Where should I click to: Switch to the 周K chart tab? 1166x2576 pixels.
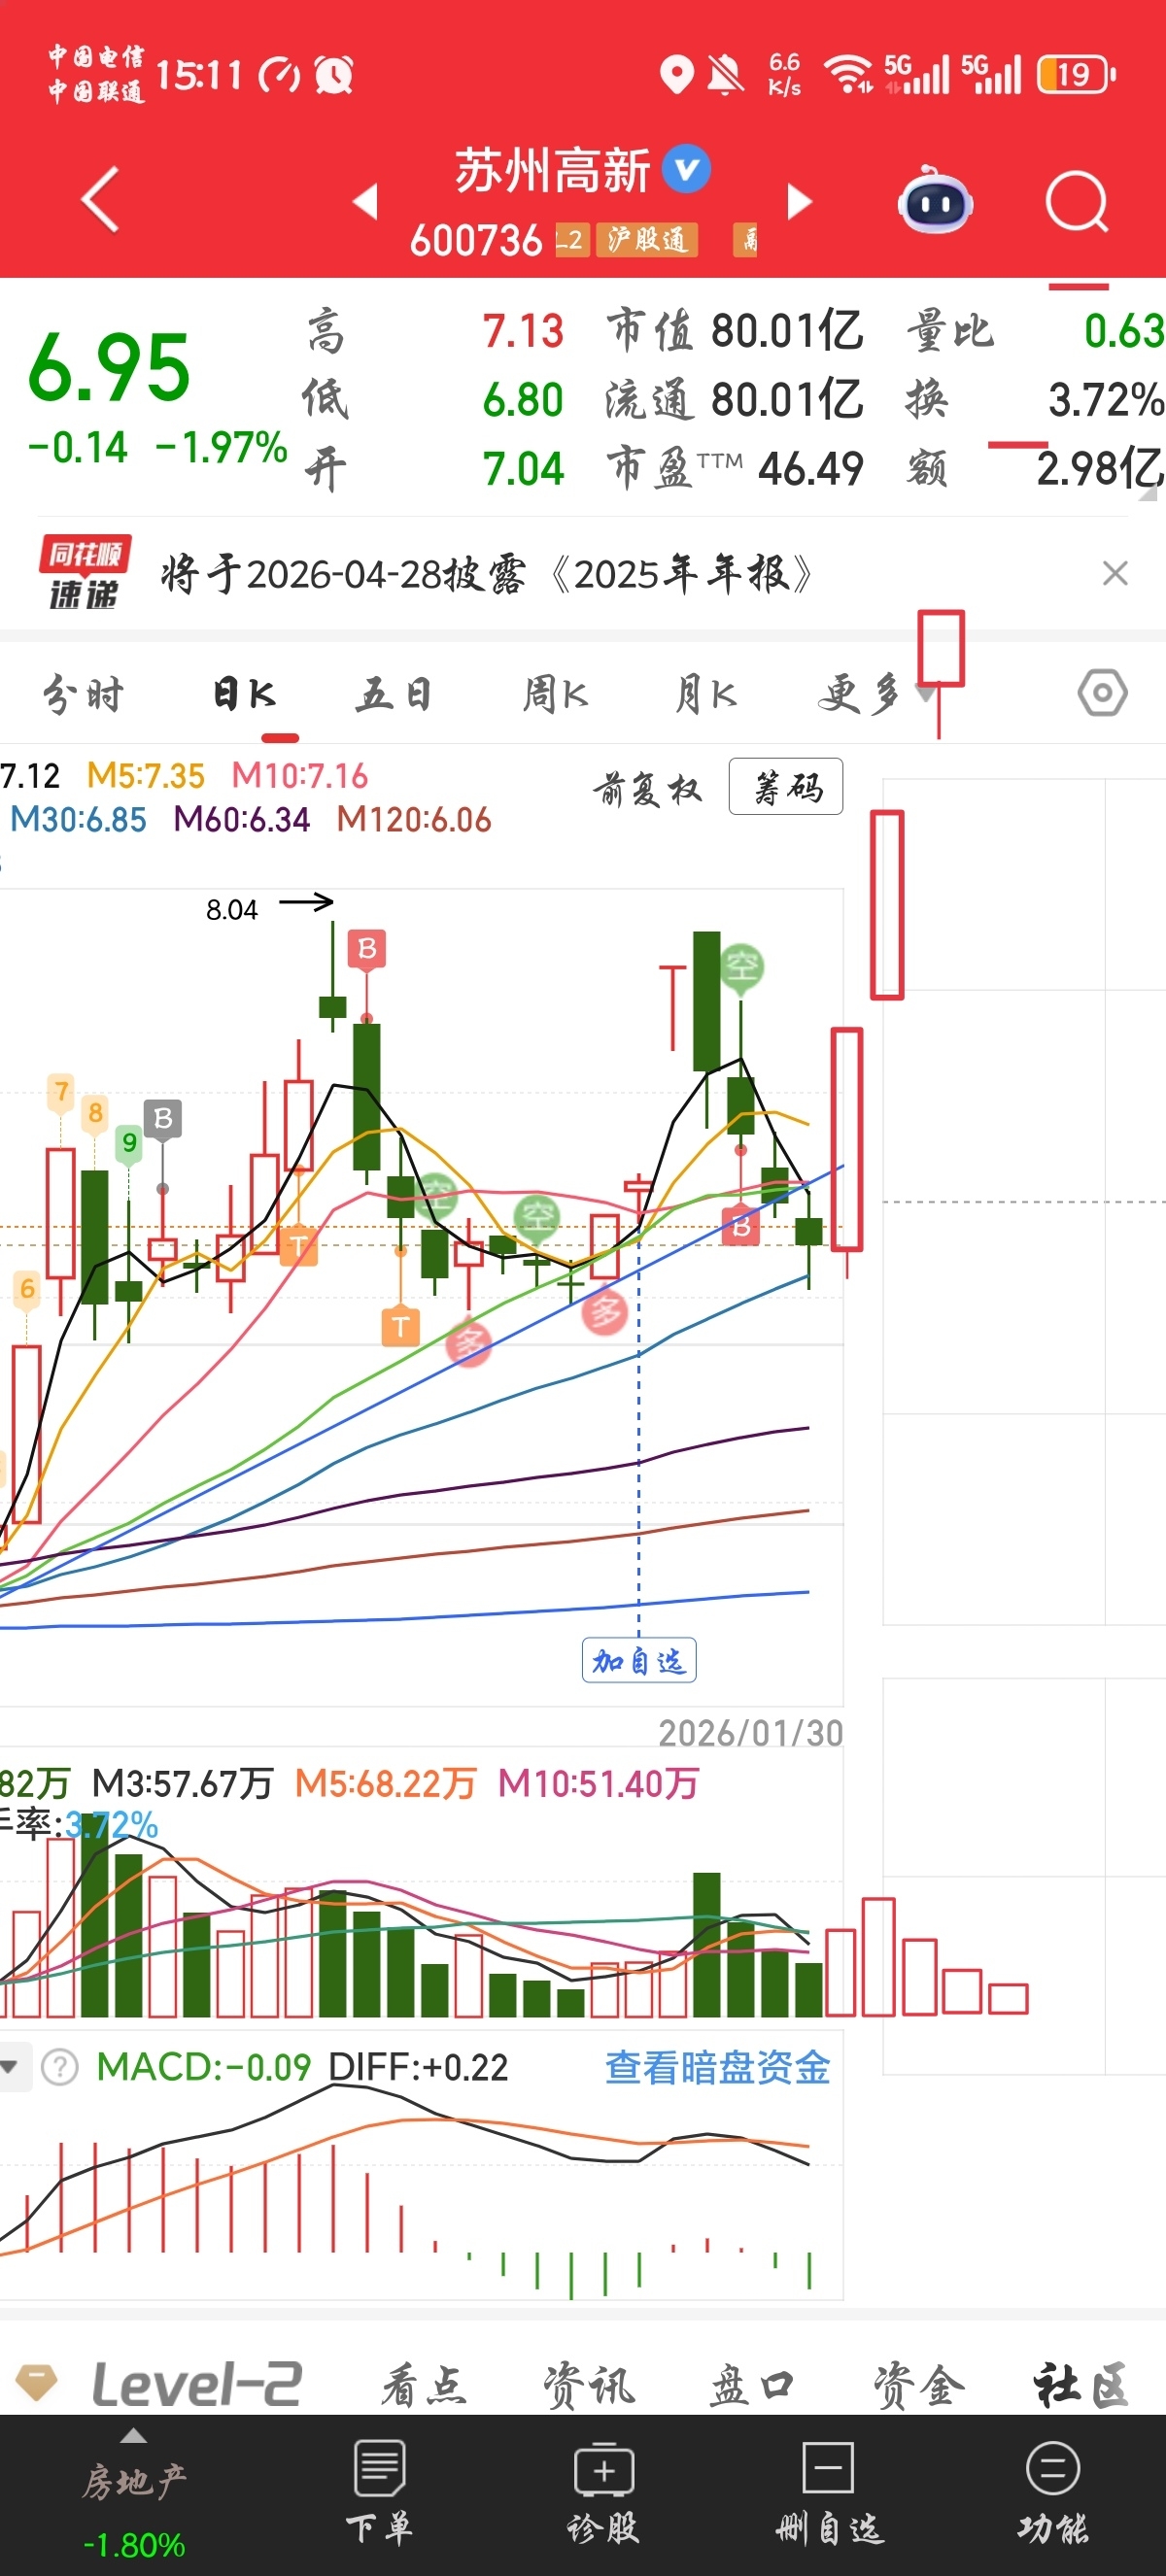(556, 694)
